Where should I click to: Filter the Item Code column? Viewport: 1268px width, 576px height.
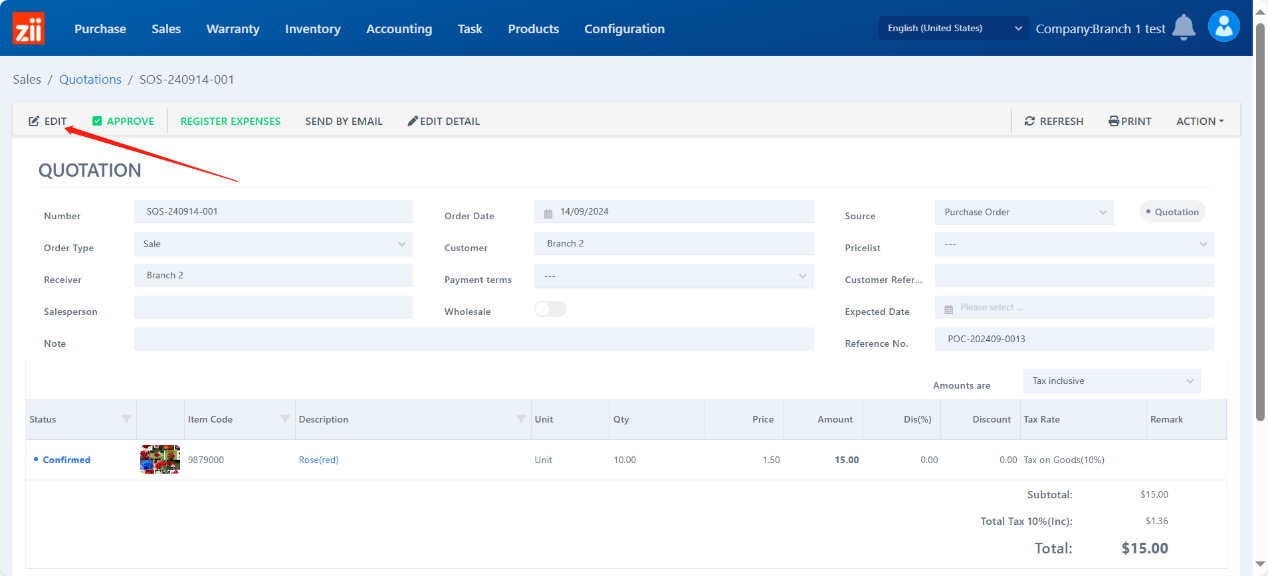[285, 419]
